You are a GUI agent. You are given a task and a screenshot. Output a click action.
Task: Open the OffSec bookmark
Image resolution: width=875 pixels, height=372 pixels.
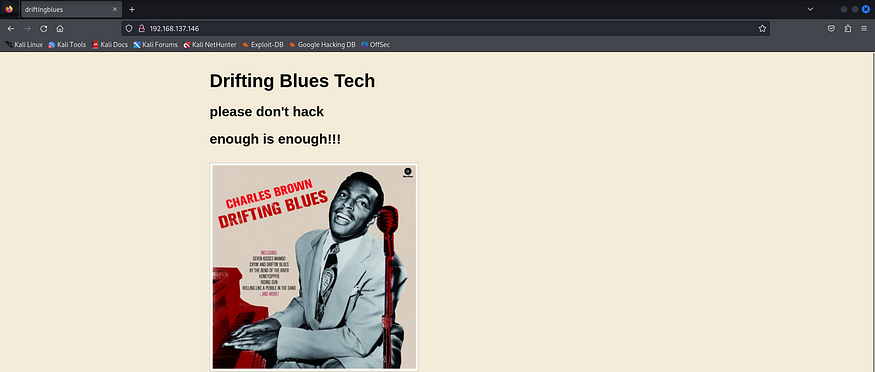(x=376, y=45)
